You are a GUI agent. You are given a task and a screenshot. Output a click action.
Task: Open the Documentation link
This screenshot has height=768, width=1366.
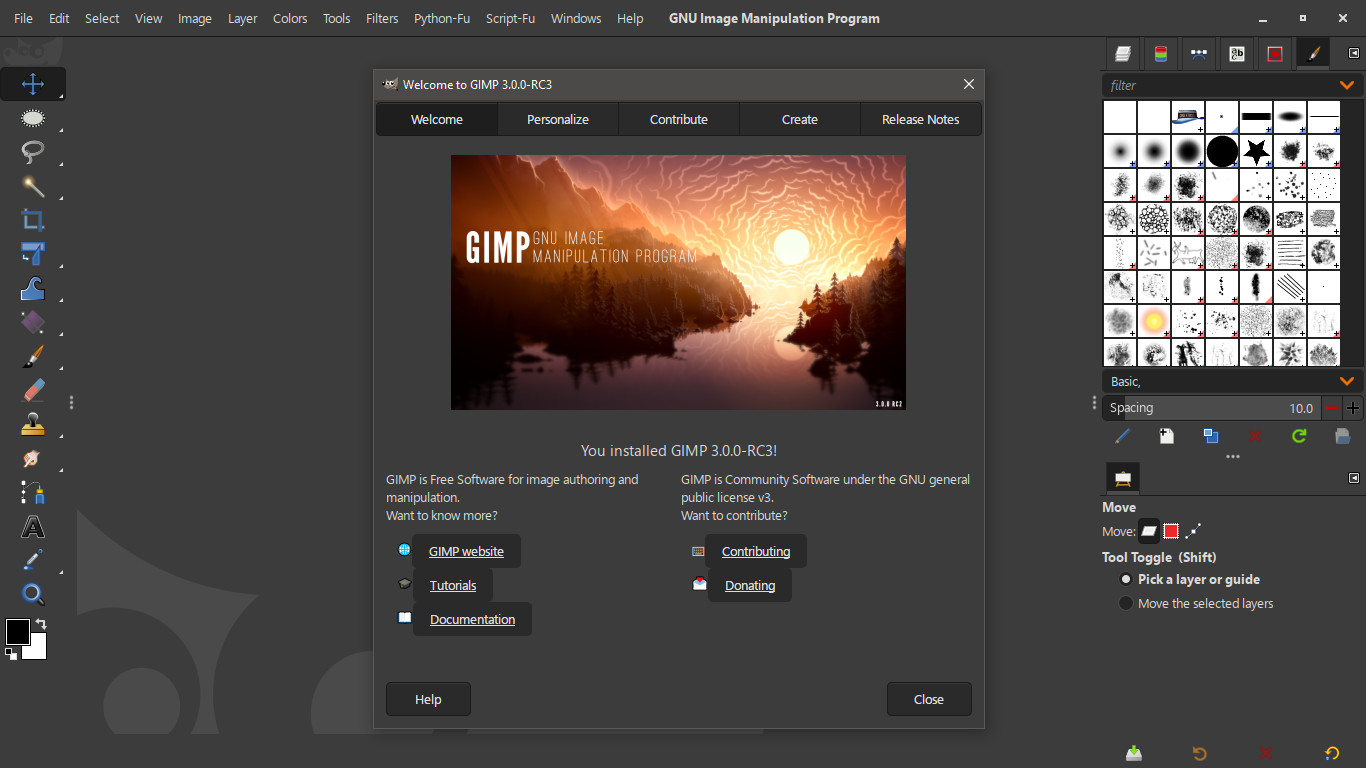pyautogui.click(x=472, y=619)
